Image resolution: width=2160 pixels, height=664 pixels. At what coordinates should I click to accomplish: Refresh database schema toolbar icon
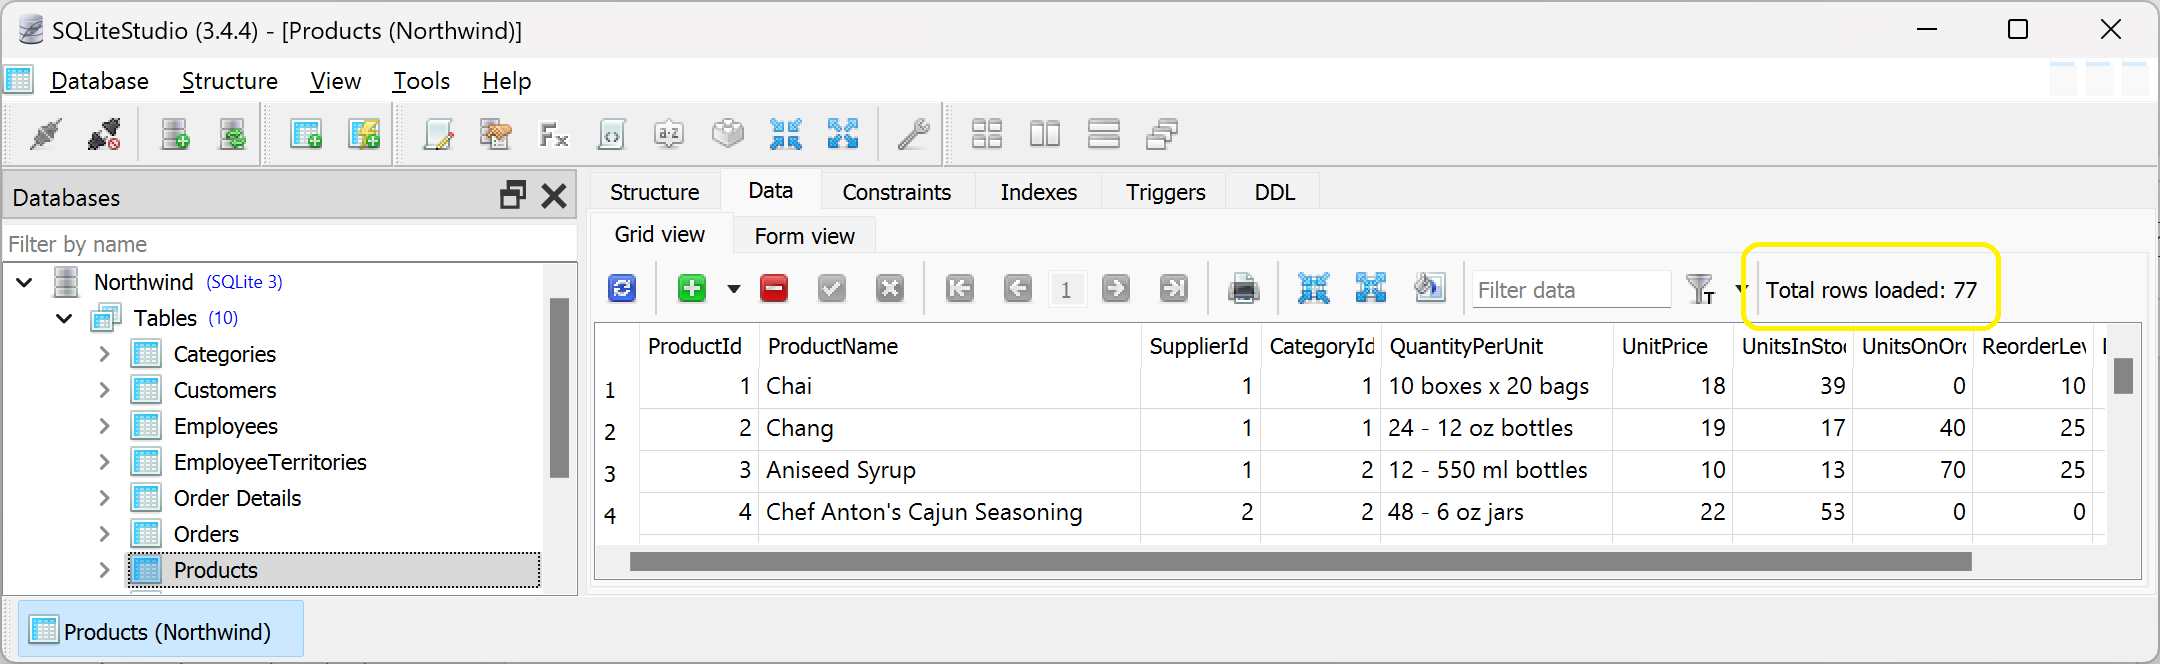[x=232, y=133]
